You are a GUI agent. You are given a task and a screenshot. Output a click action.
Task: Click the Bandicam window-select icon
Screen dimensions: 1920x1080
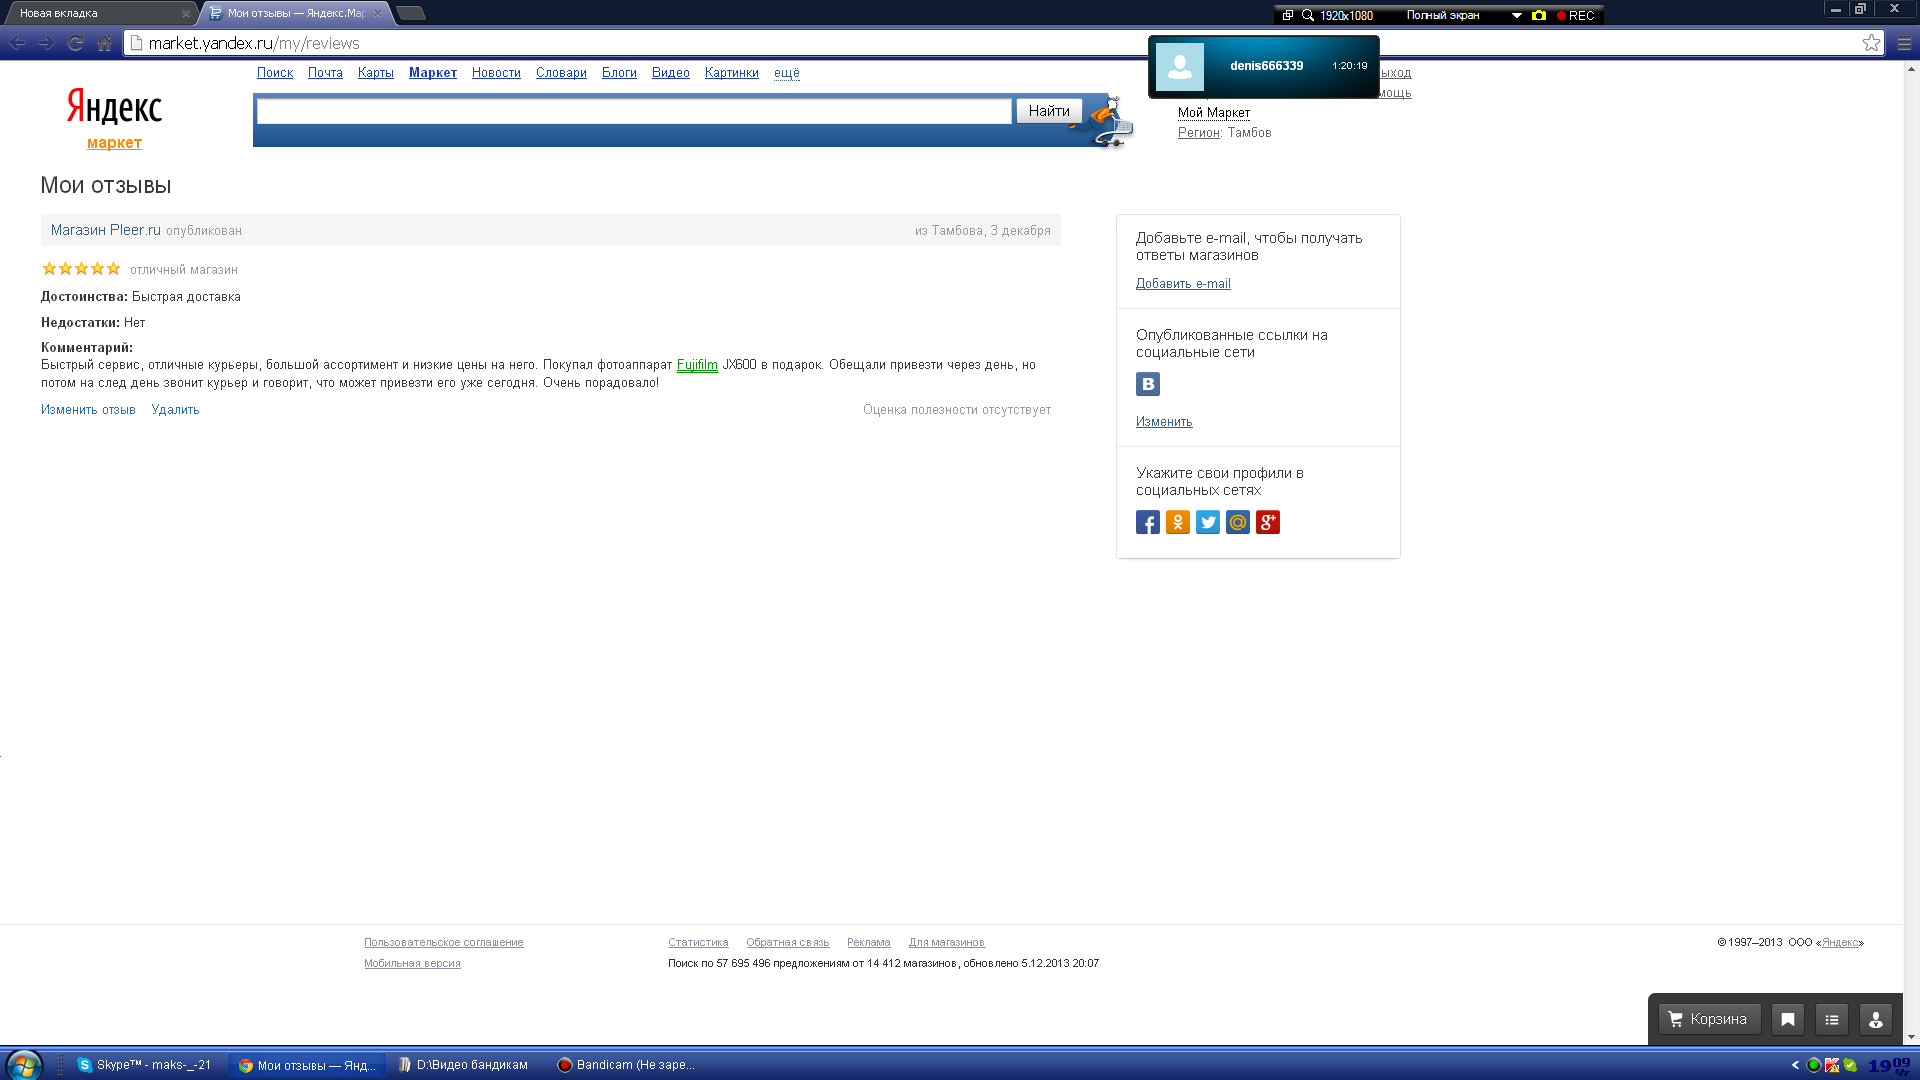1288,15
